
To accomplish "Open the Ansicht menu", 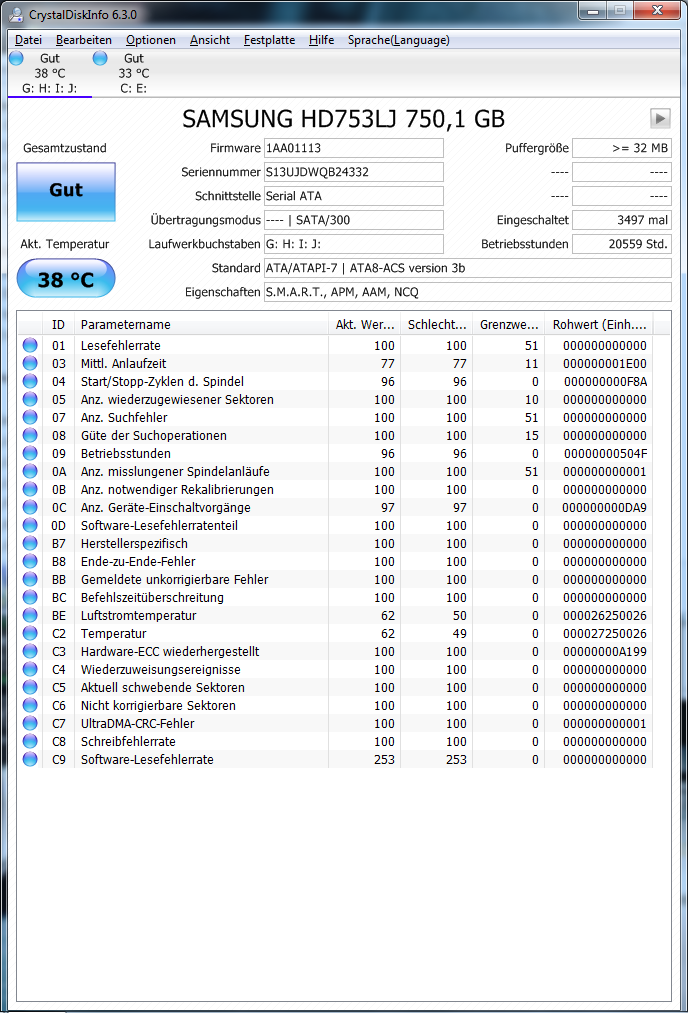I will tap(210, 40).
